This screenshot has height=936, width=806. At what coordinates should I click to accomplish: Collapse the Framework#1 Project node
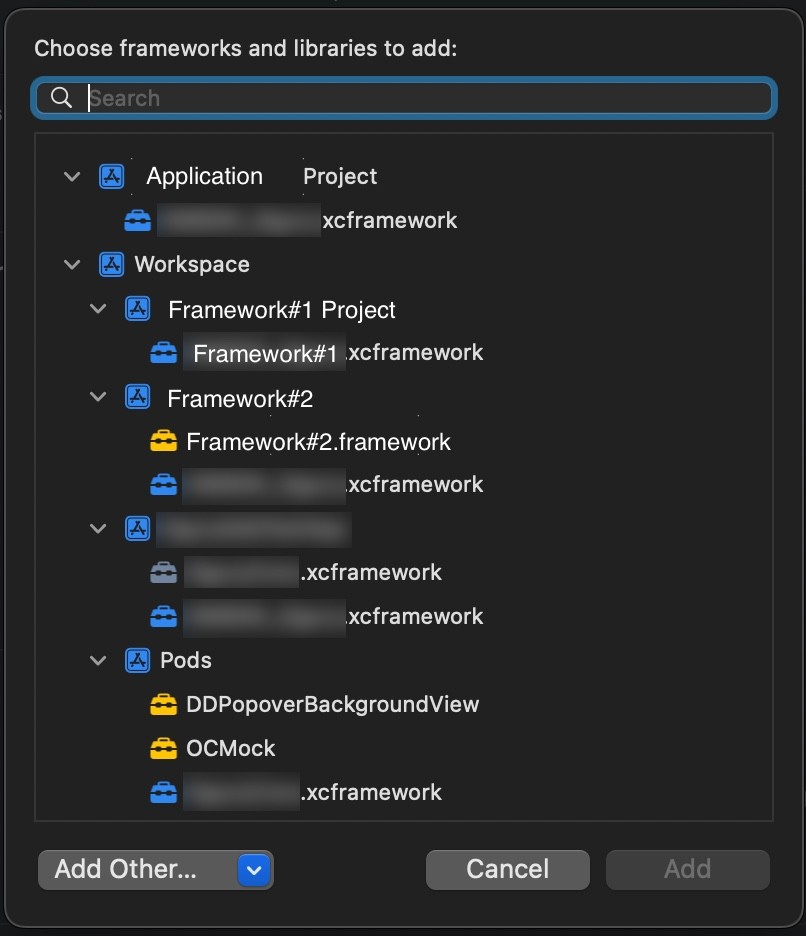pyautogui.click(x=98, y=309)
